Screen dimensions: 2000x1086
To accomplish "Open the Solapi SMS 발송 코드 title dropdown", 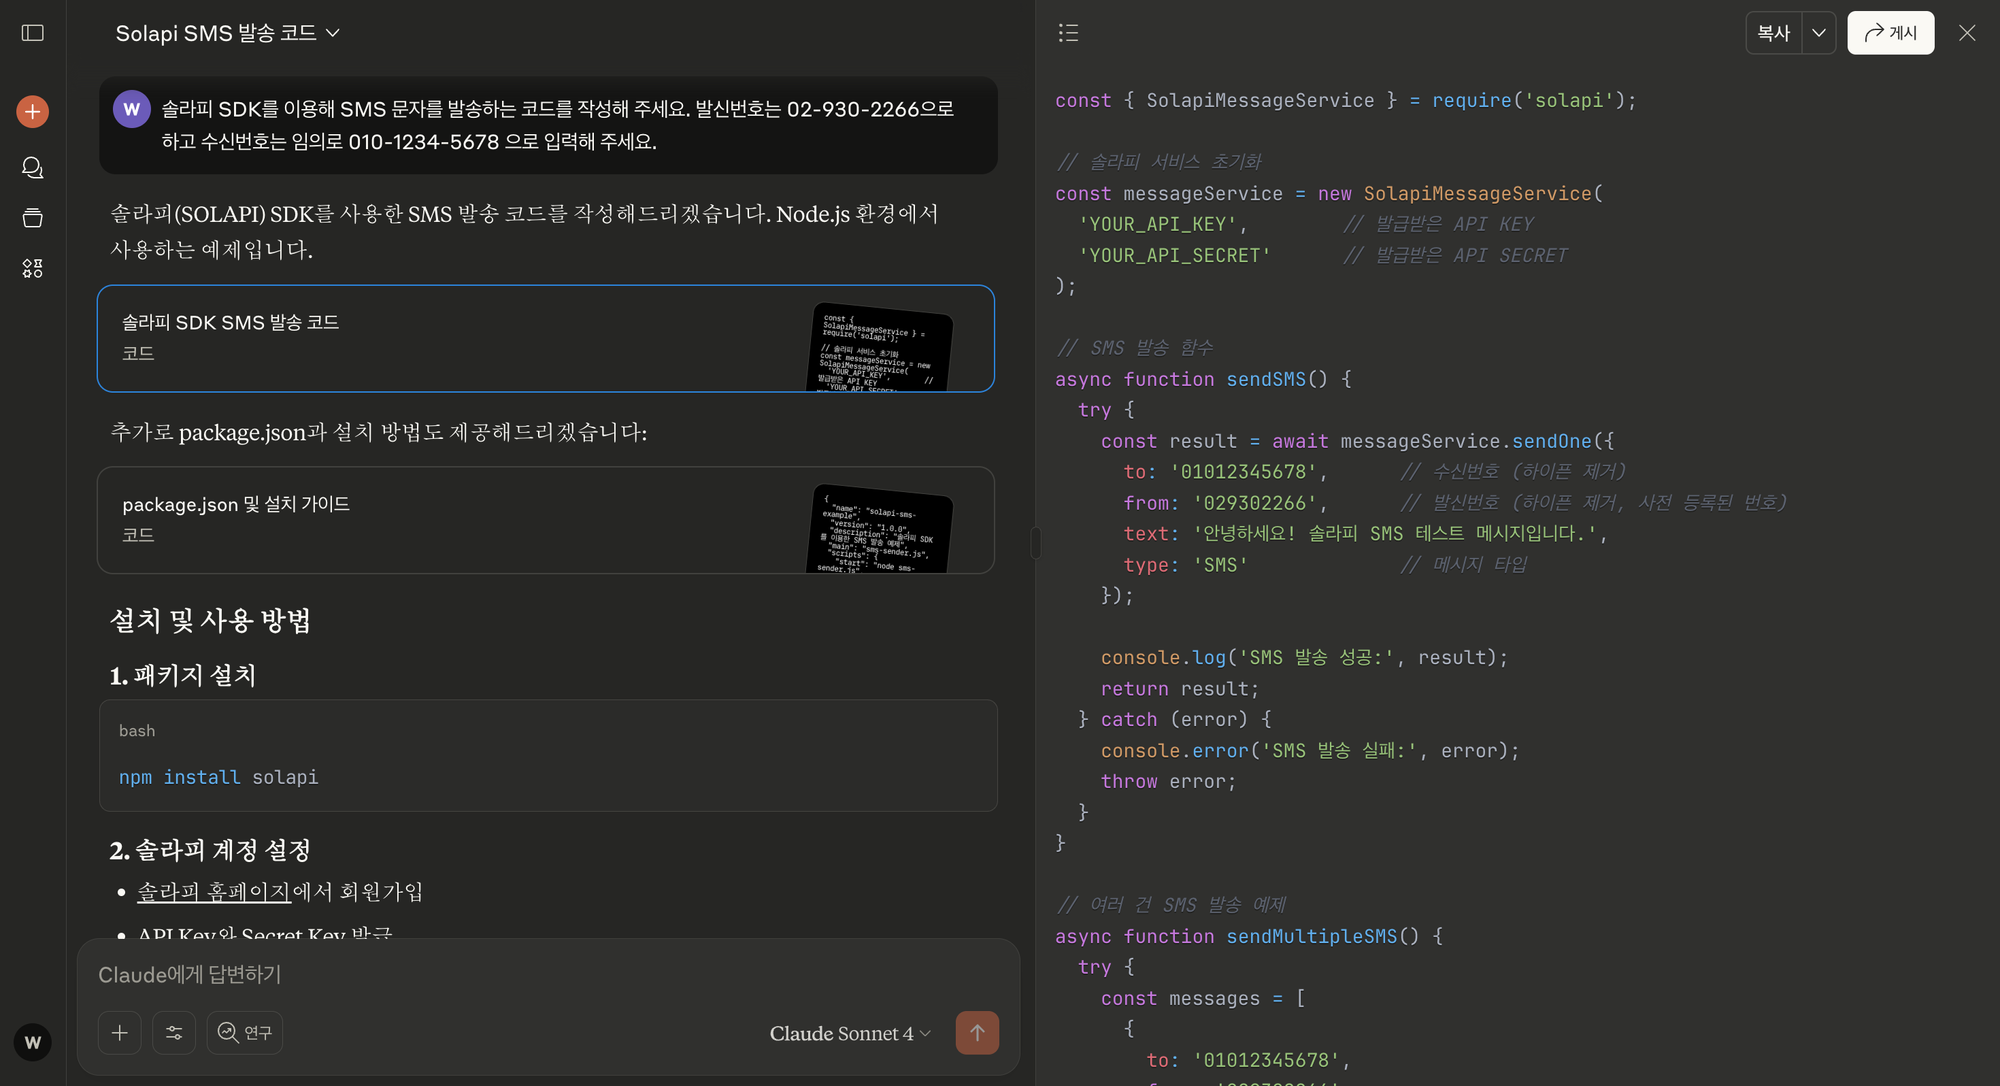I will click(x=228, y=33).
